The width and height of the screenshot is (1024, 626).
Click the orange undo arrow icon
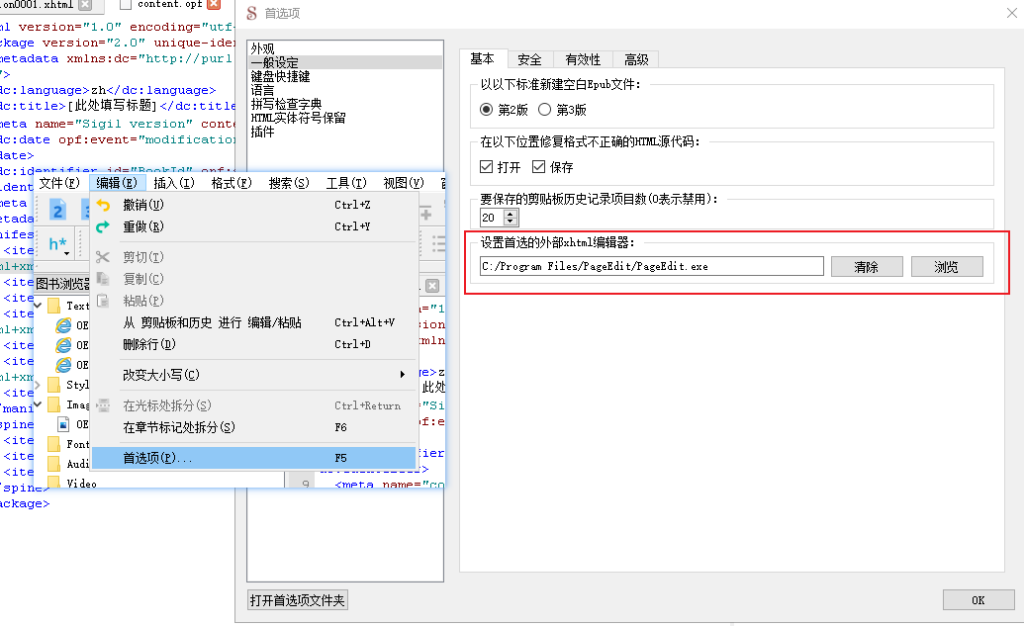pyautogui.click(x=103, y=205)
